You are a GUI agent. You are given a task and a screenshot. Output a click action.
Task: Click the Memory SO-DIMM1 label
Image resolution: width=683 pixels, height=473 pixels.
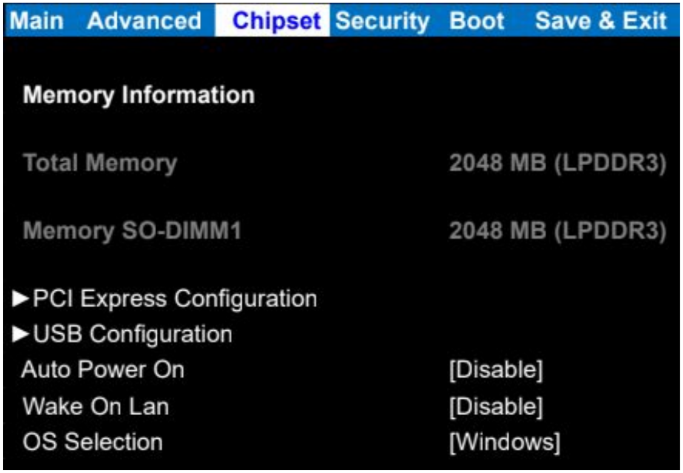pos(132,231)
